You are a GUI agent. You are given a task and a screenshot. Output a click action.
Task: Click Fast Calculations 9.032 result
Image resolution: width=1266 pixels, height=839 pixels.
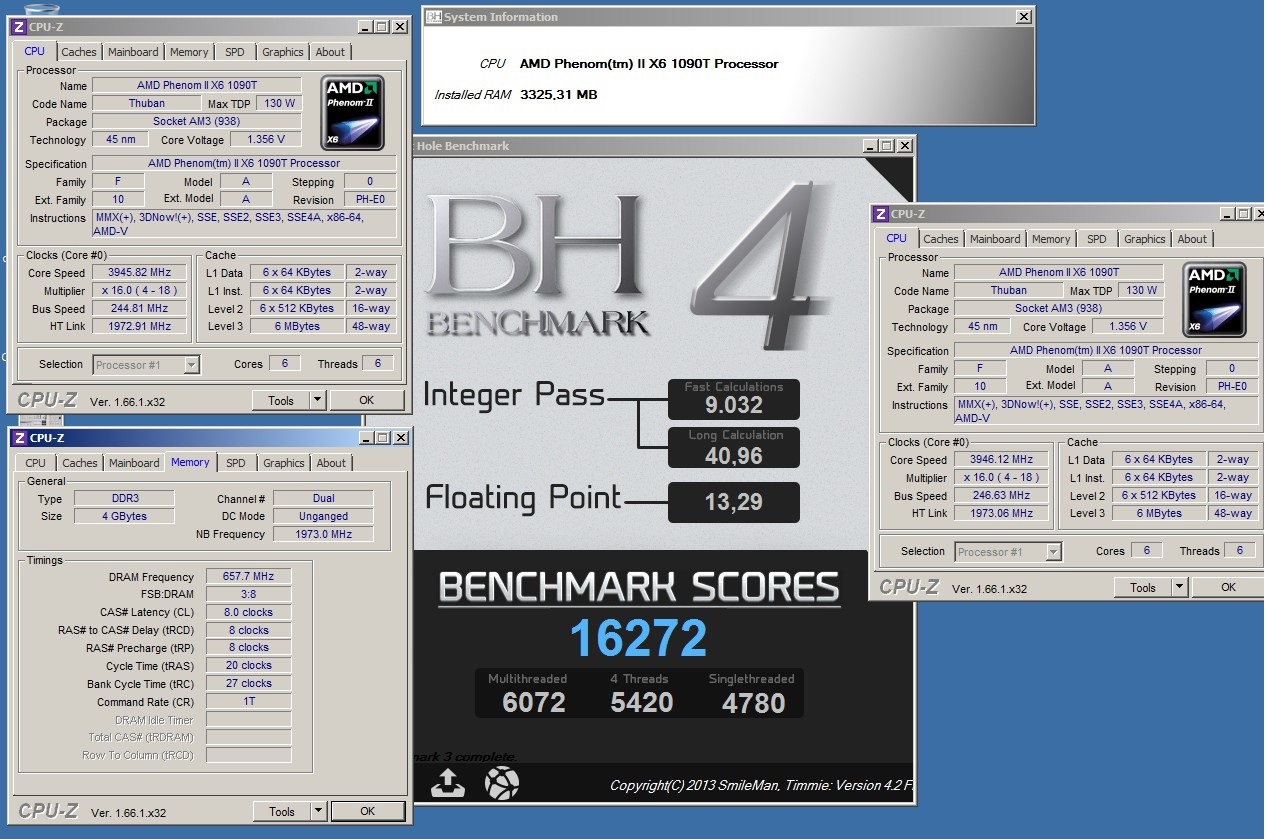click(734, 405)
